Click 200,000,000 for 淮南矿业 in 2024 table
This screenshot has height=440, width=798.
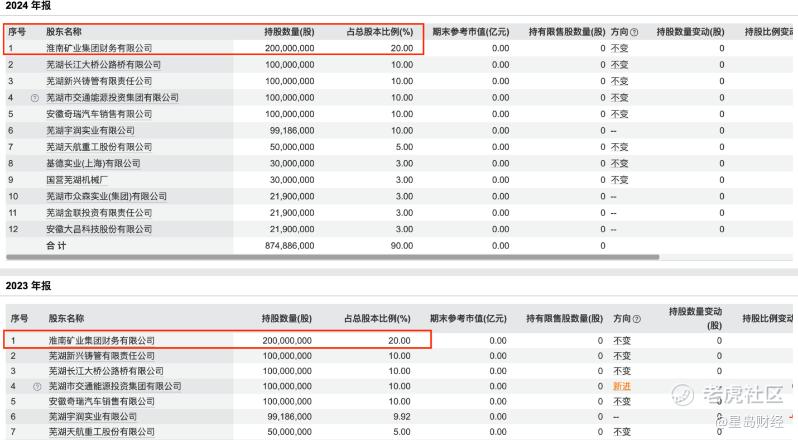point(290,48)
